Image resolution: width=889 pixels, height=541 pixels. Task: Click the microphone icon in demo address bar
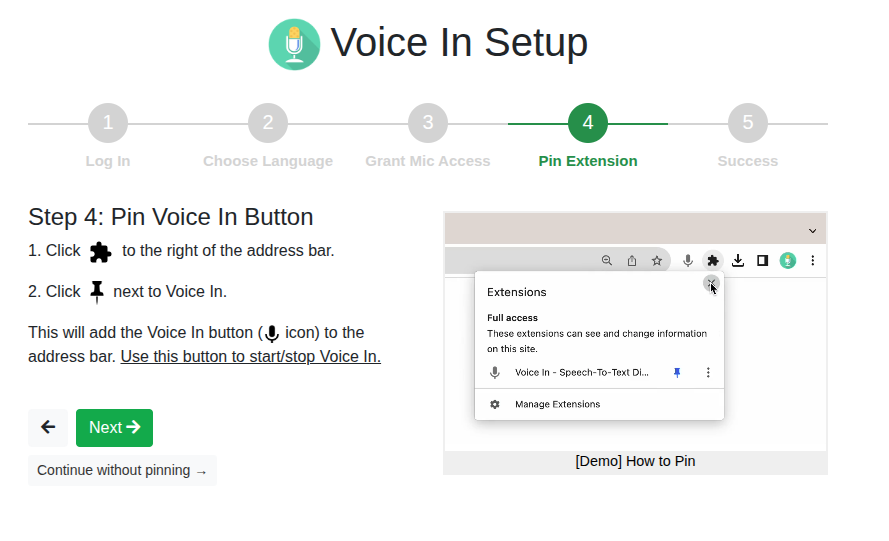click(x=688, y=261)
